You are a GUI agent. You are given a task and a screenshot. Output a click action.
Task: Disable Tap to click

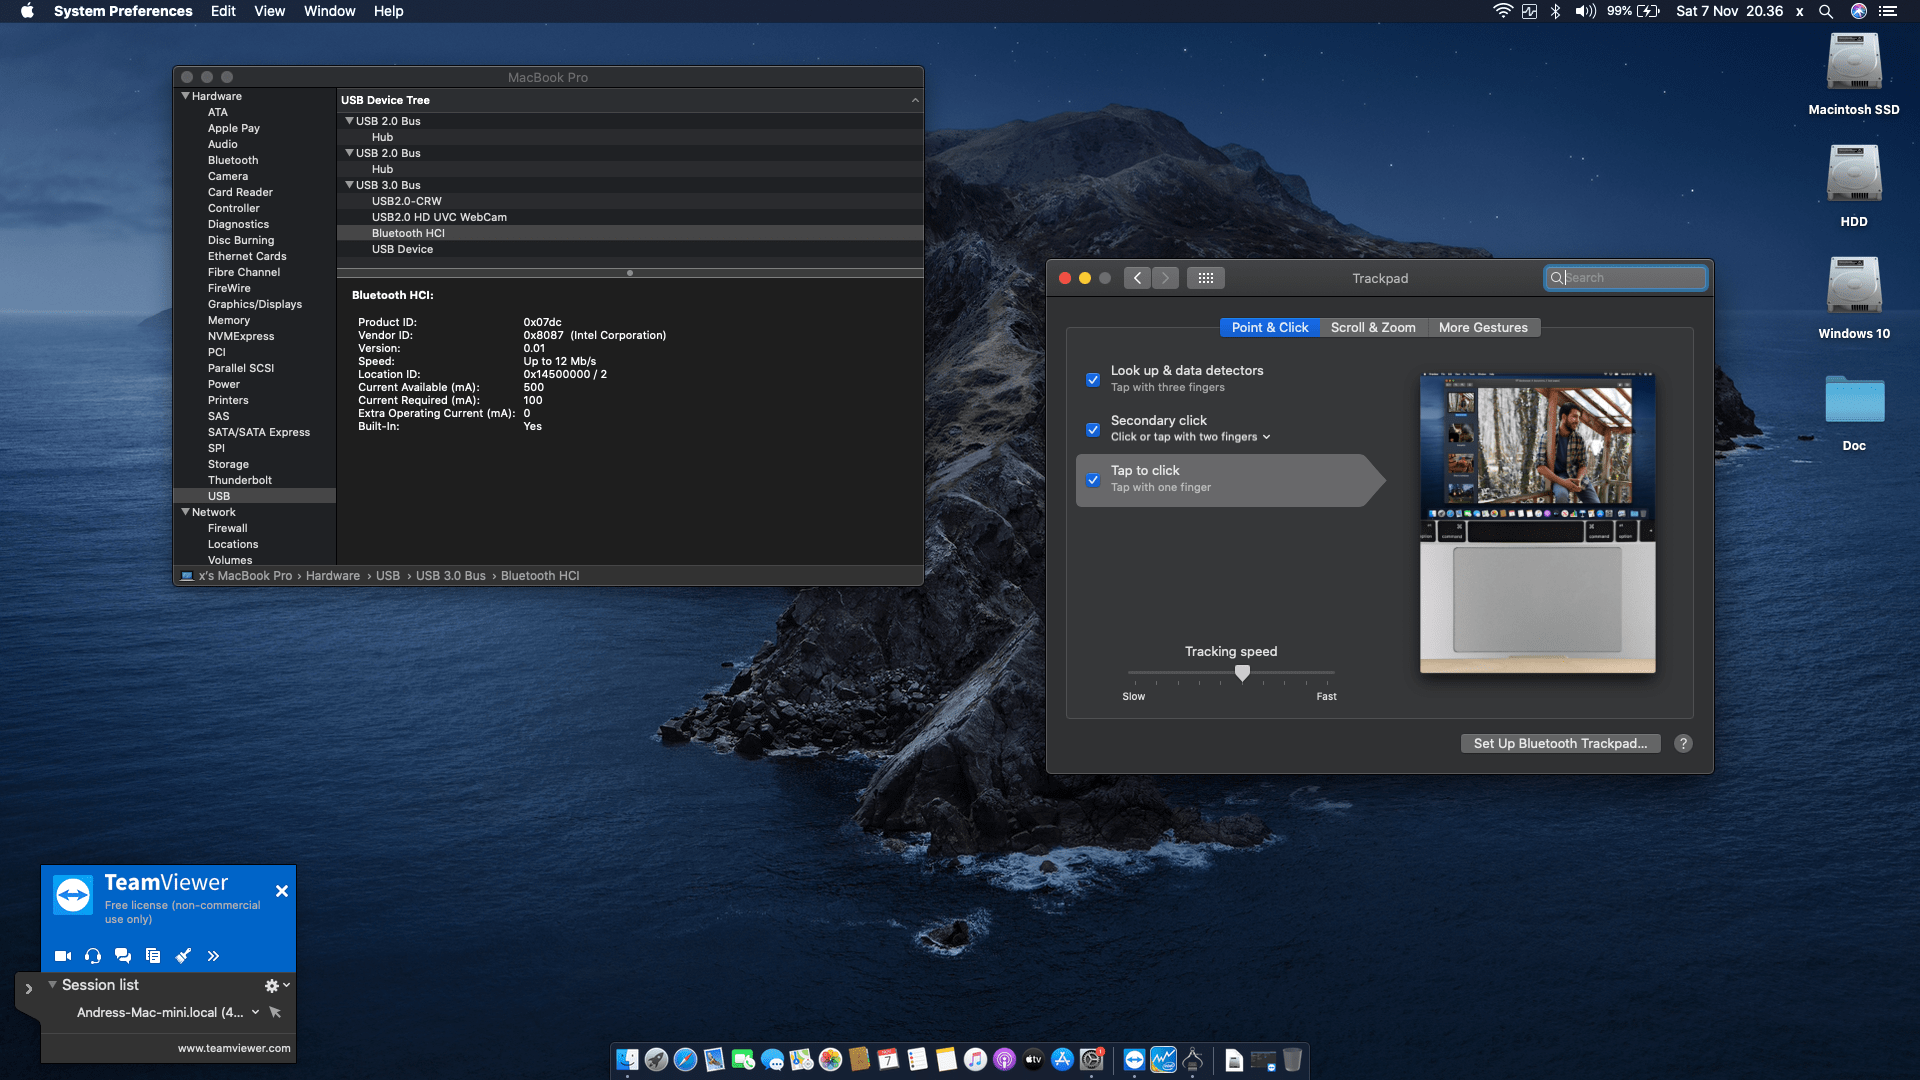click(x=1093, y=480)
